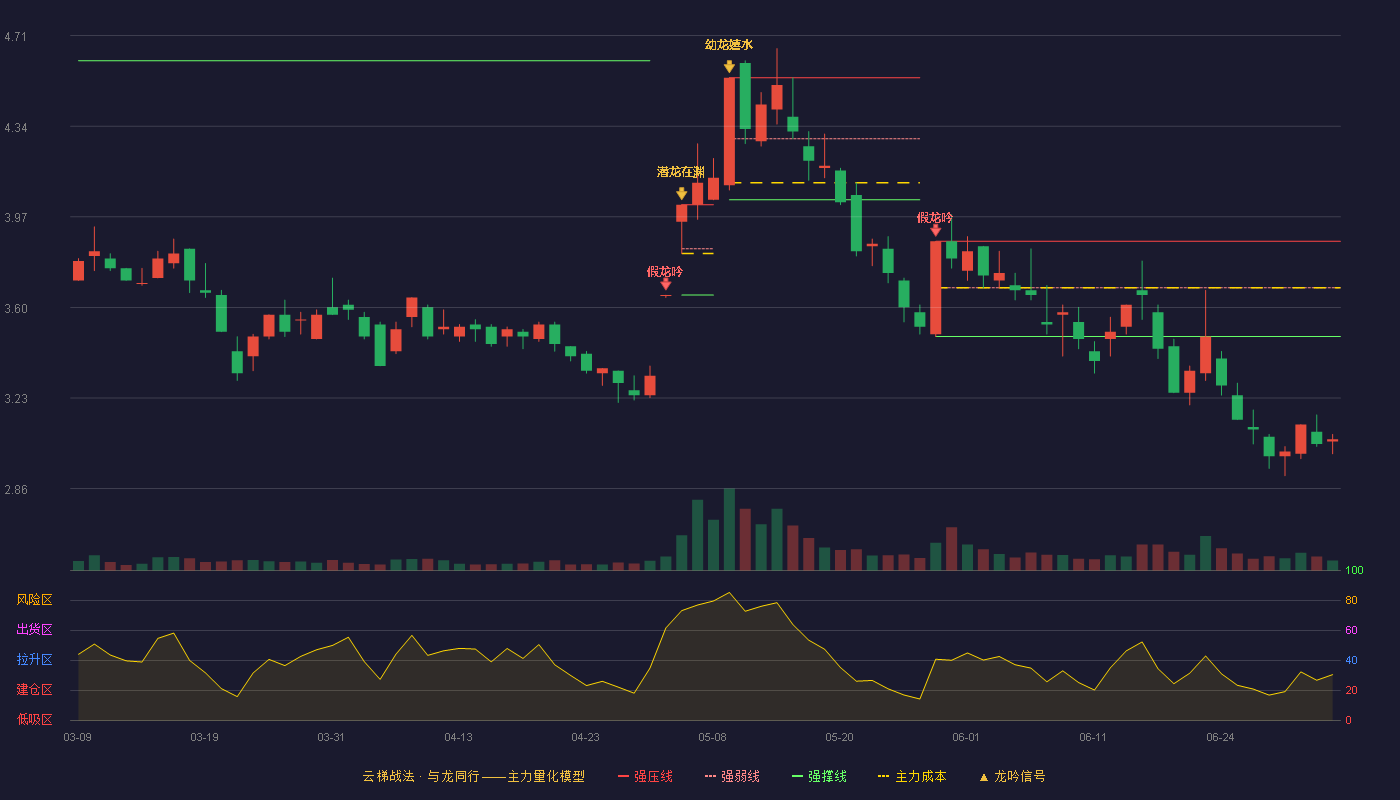The height and width of the screenshot is (800, 1400).
Task: Toggle the 龙吟信号 legend entry
Action: [1012, 776]
